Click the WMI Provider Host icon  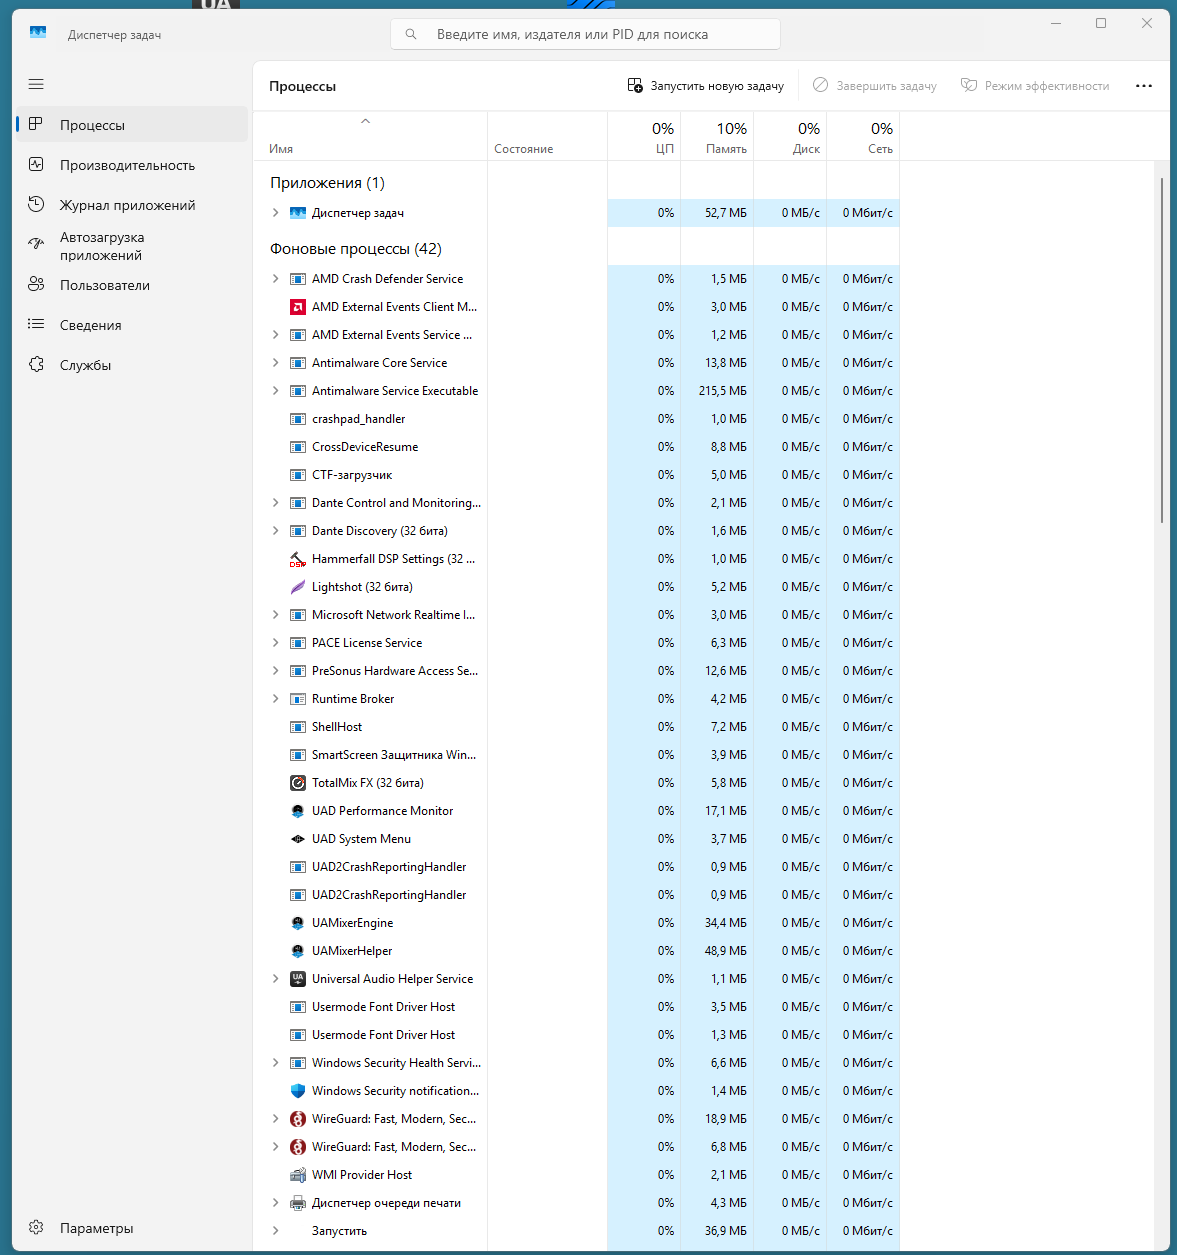298,1175
